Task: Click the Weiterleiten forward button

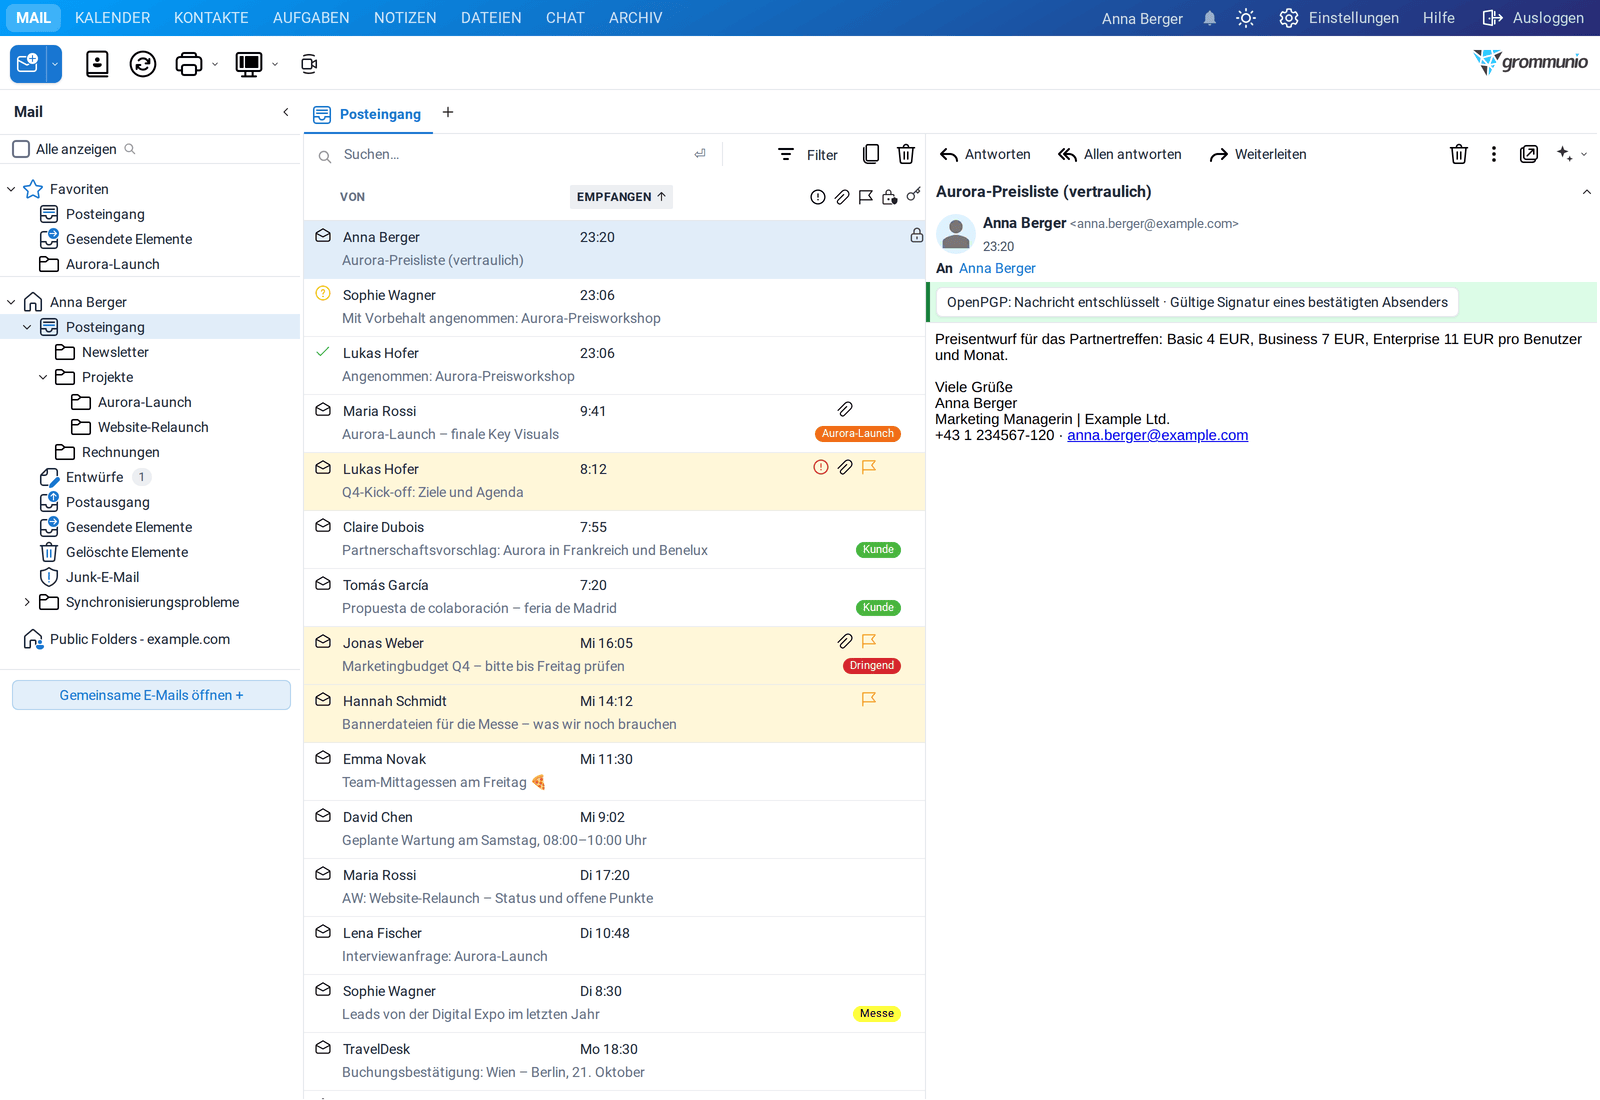Action: pyautogui.click(x=1258, y=154)
